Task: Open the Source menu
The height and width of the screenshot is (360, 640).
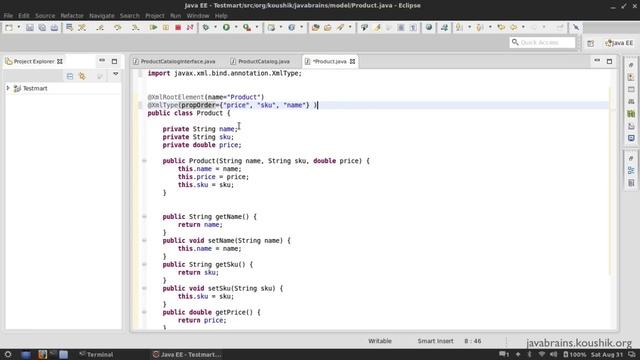Action: coord(45,16)
